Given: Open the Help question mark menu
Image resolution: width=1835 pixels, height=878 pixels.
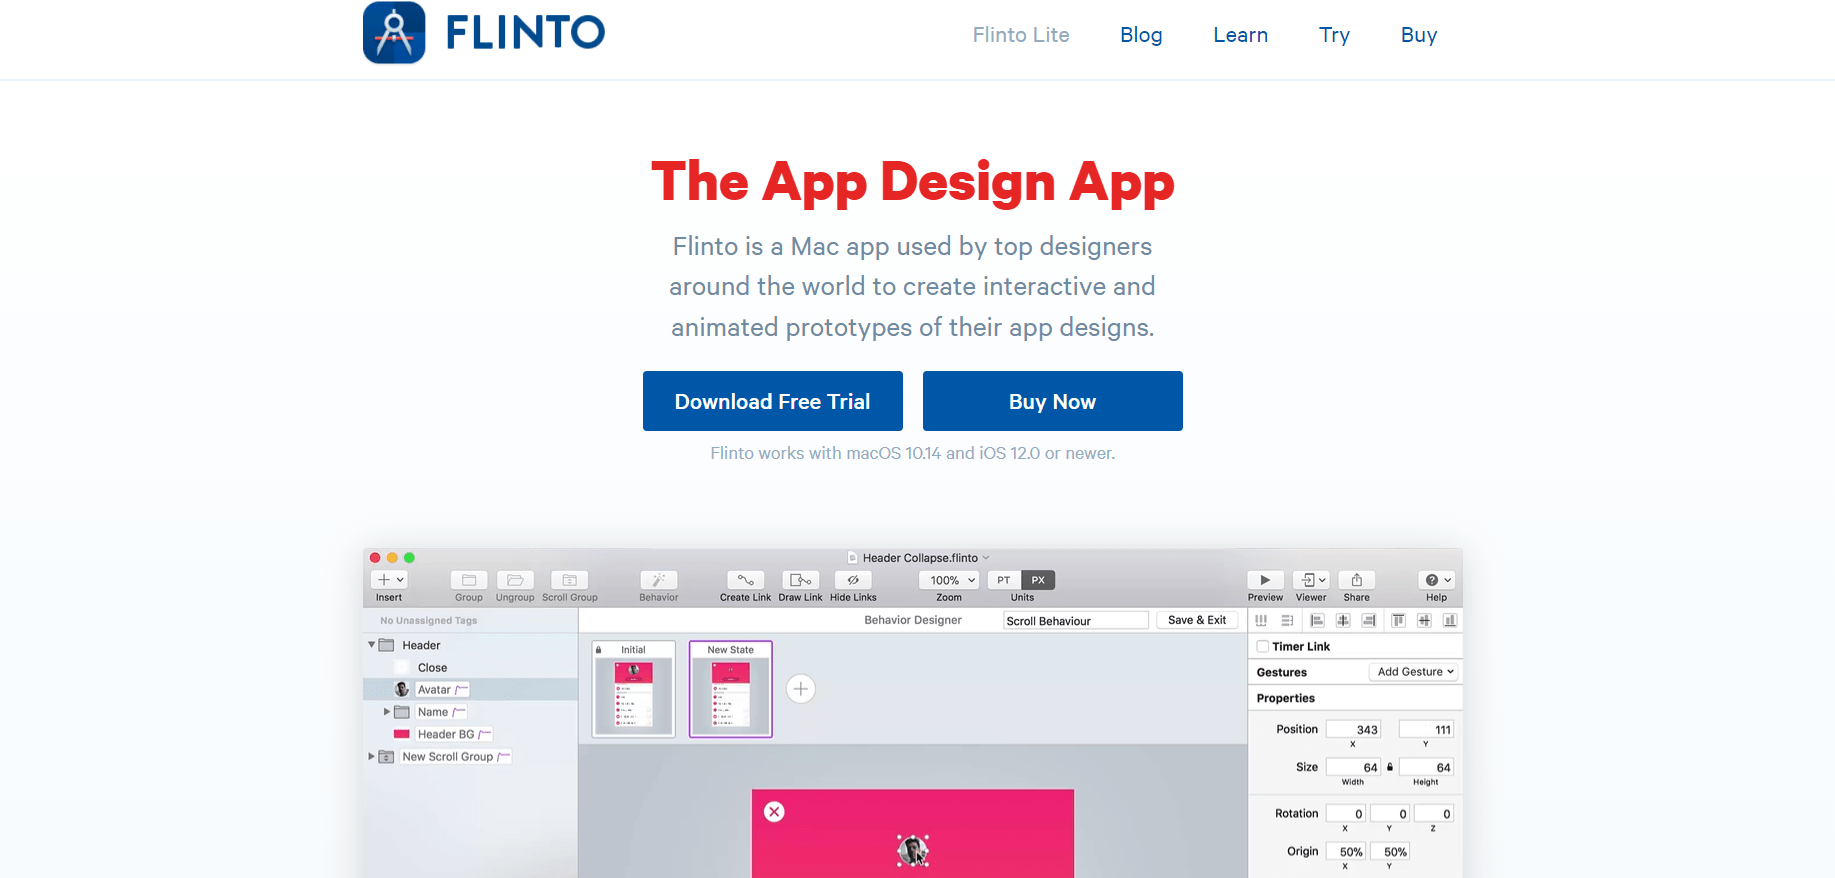Looking at the screenshot, I should click(x=1437, y=580).
